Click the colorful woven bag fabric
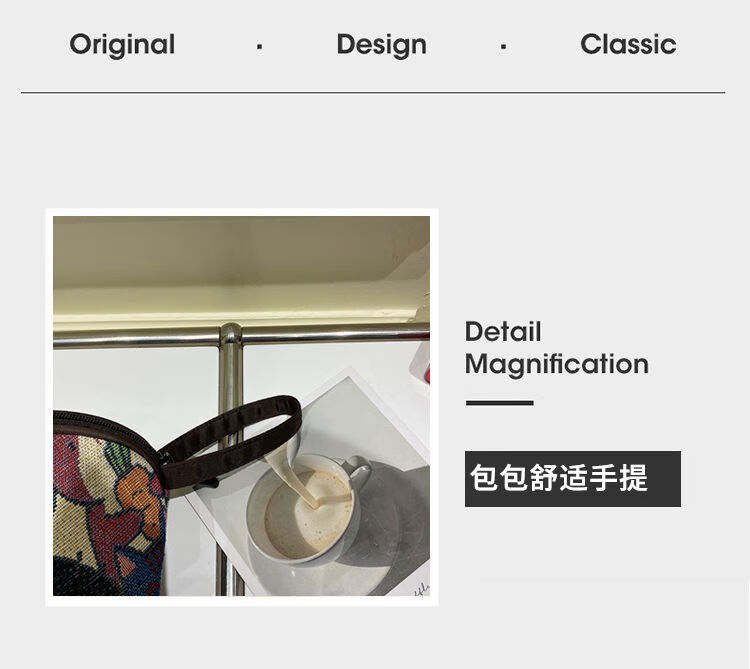 tap(108, 514)
